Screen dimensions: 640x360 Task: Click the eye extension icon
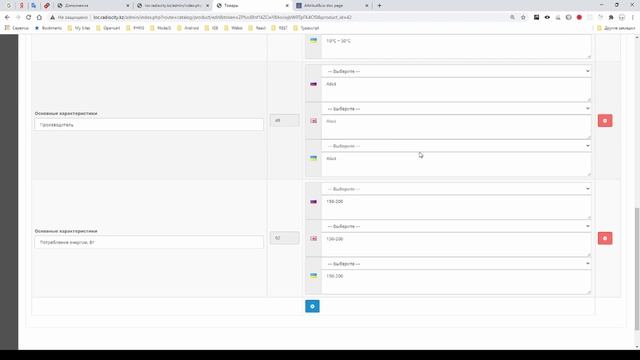tap(547, 17)
